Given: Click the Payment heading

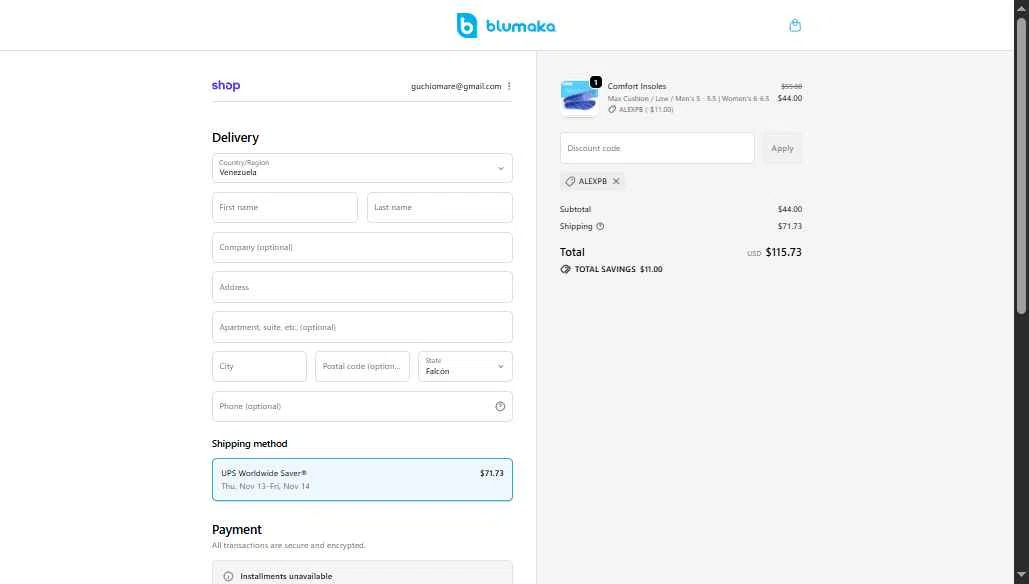Looking at the screenshot, I should (236, 530).
